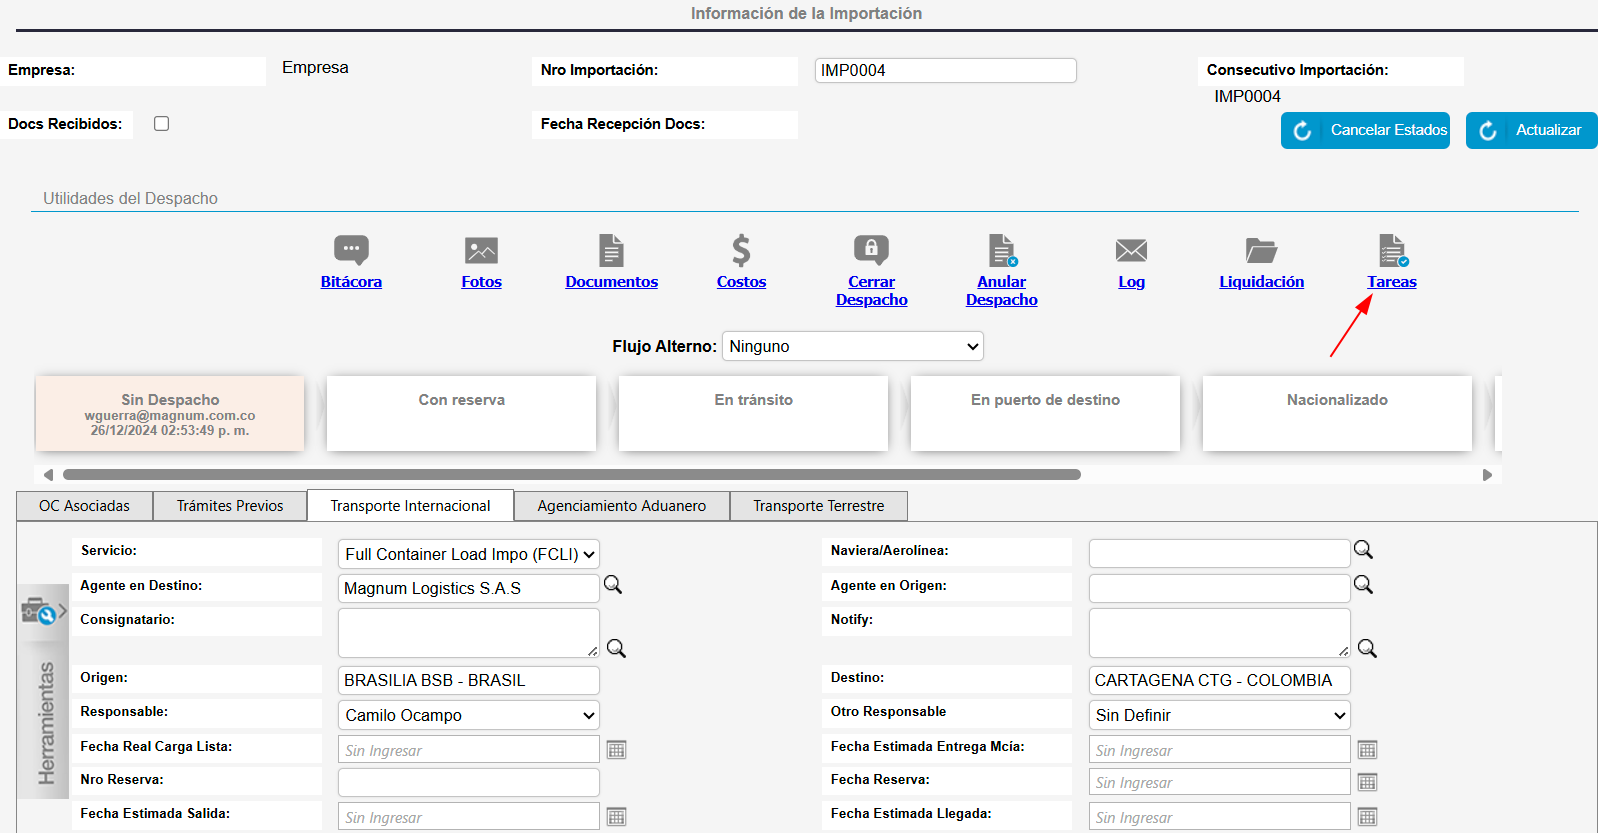Expand the Flujo Alterno dropdown
The width and height of the screenshot is (1604, 833).
click(x=852, y=346)
